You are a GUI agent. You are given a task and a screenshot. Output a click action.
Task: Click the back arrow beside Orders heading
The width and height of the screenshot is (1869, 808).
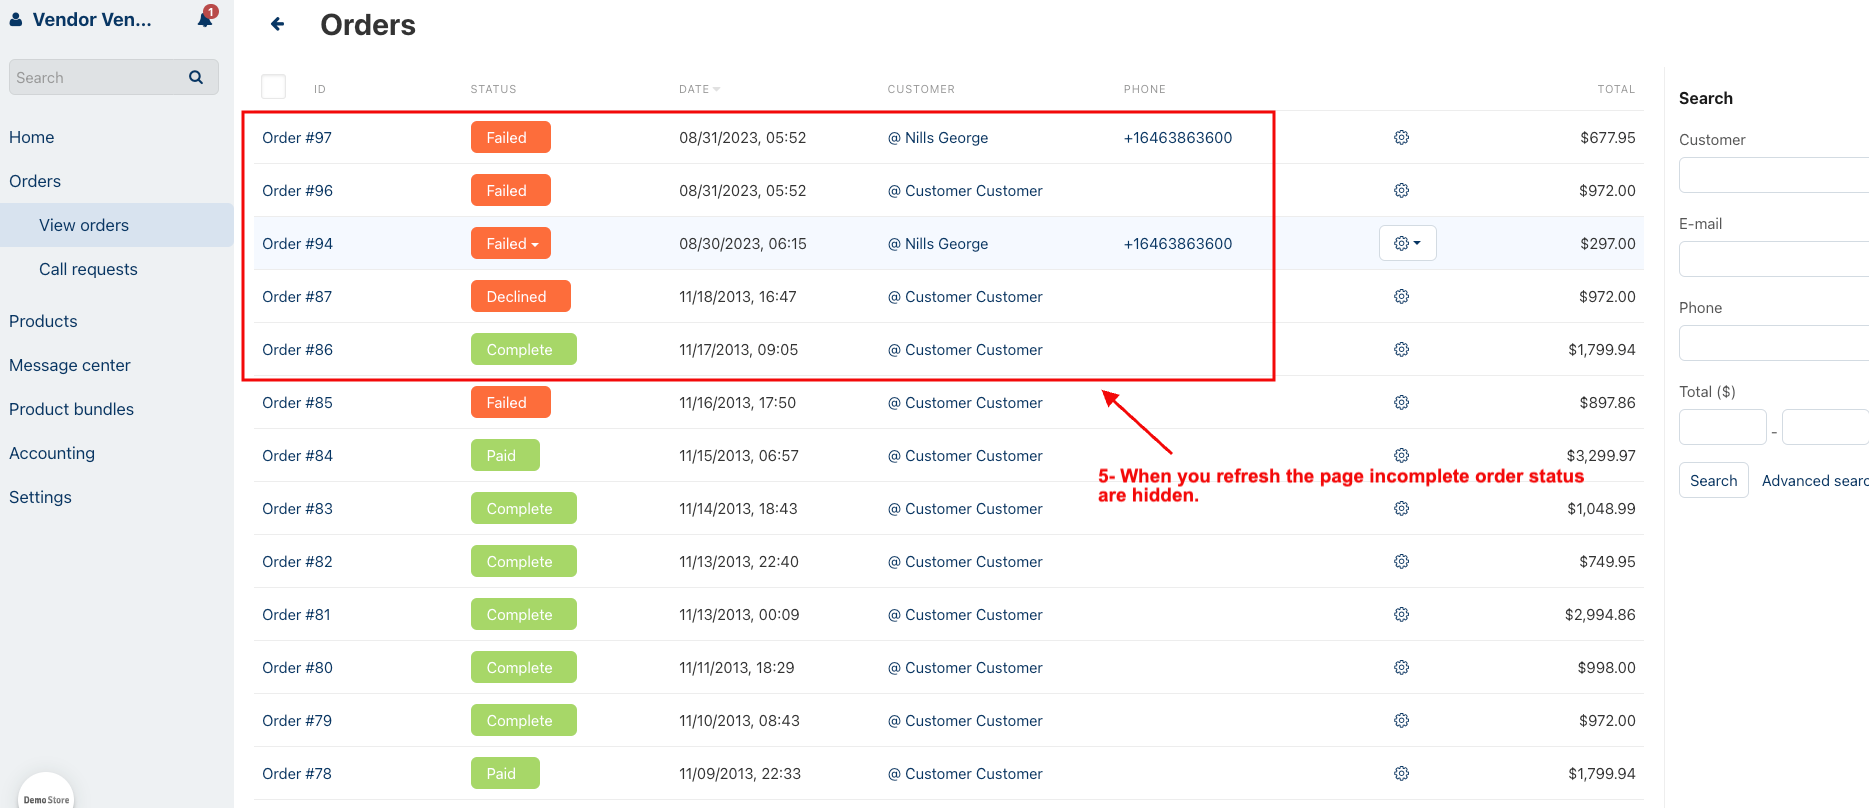(x=278, y=24)
